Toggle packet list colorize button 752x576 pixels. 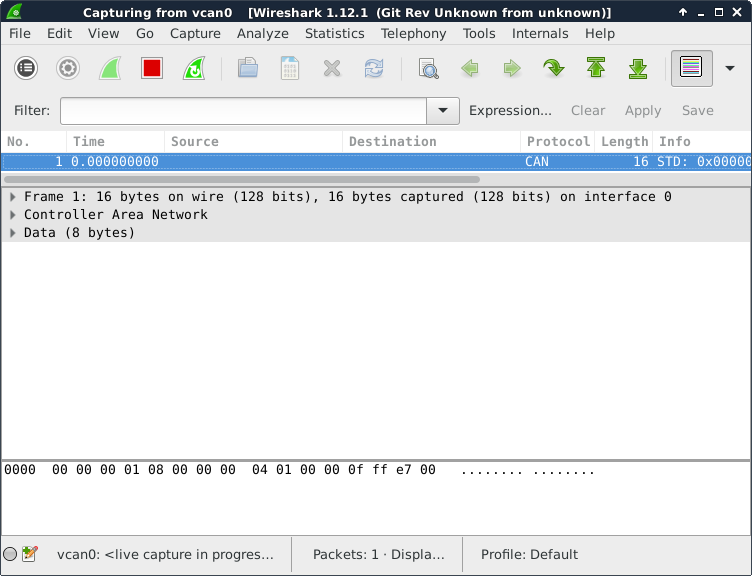click(692, 68)
